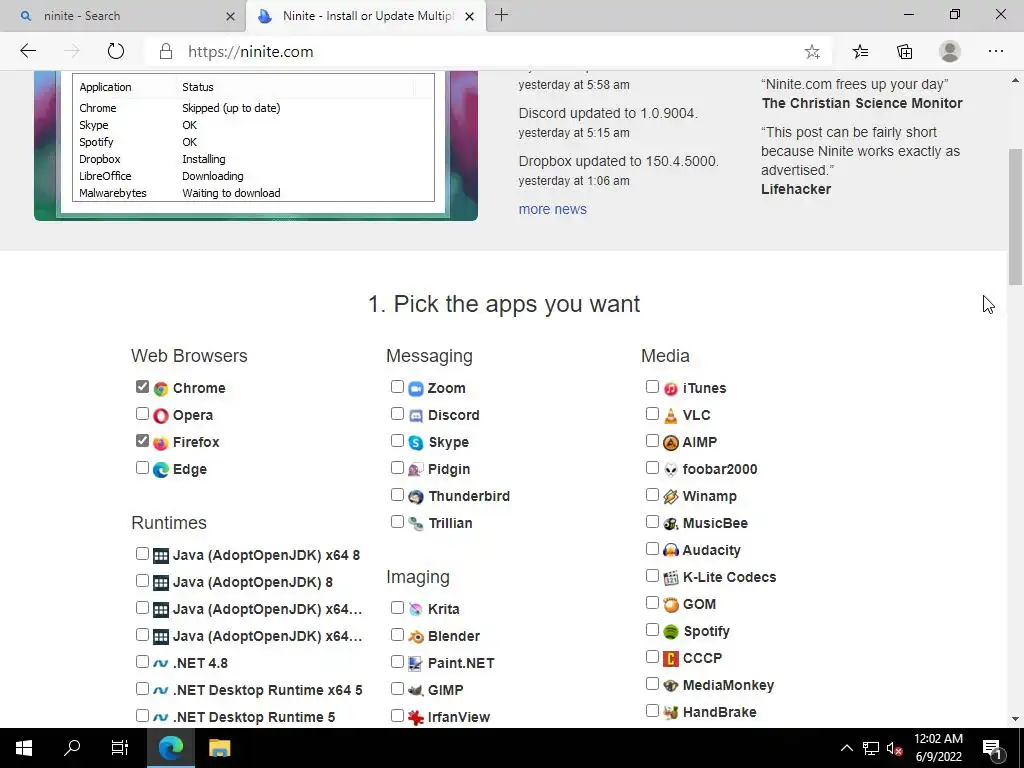The height and width of the screenshot is (768, 1024).
Task: Open the Favorites list toolbar icon
Action: (860, 52)
